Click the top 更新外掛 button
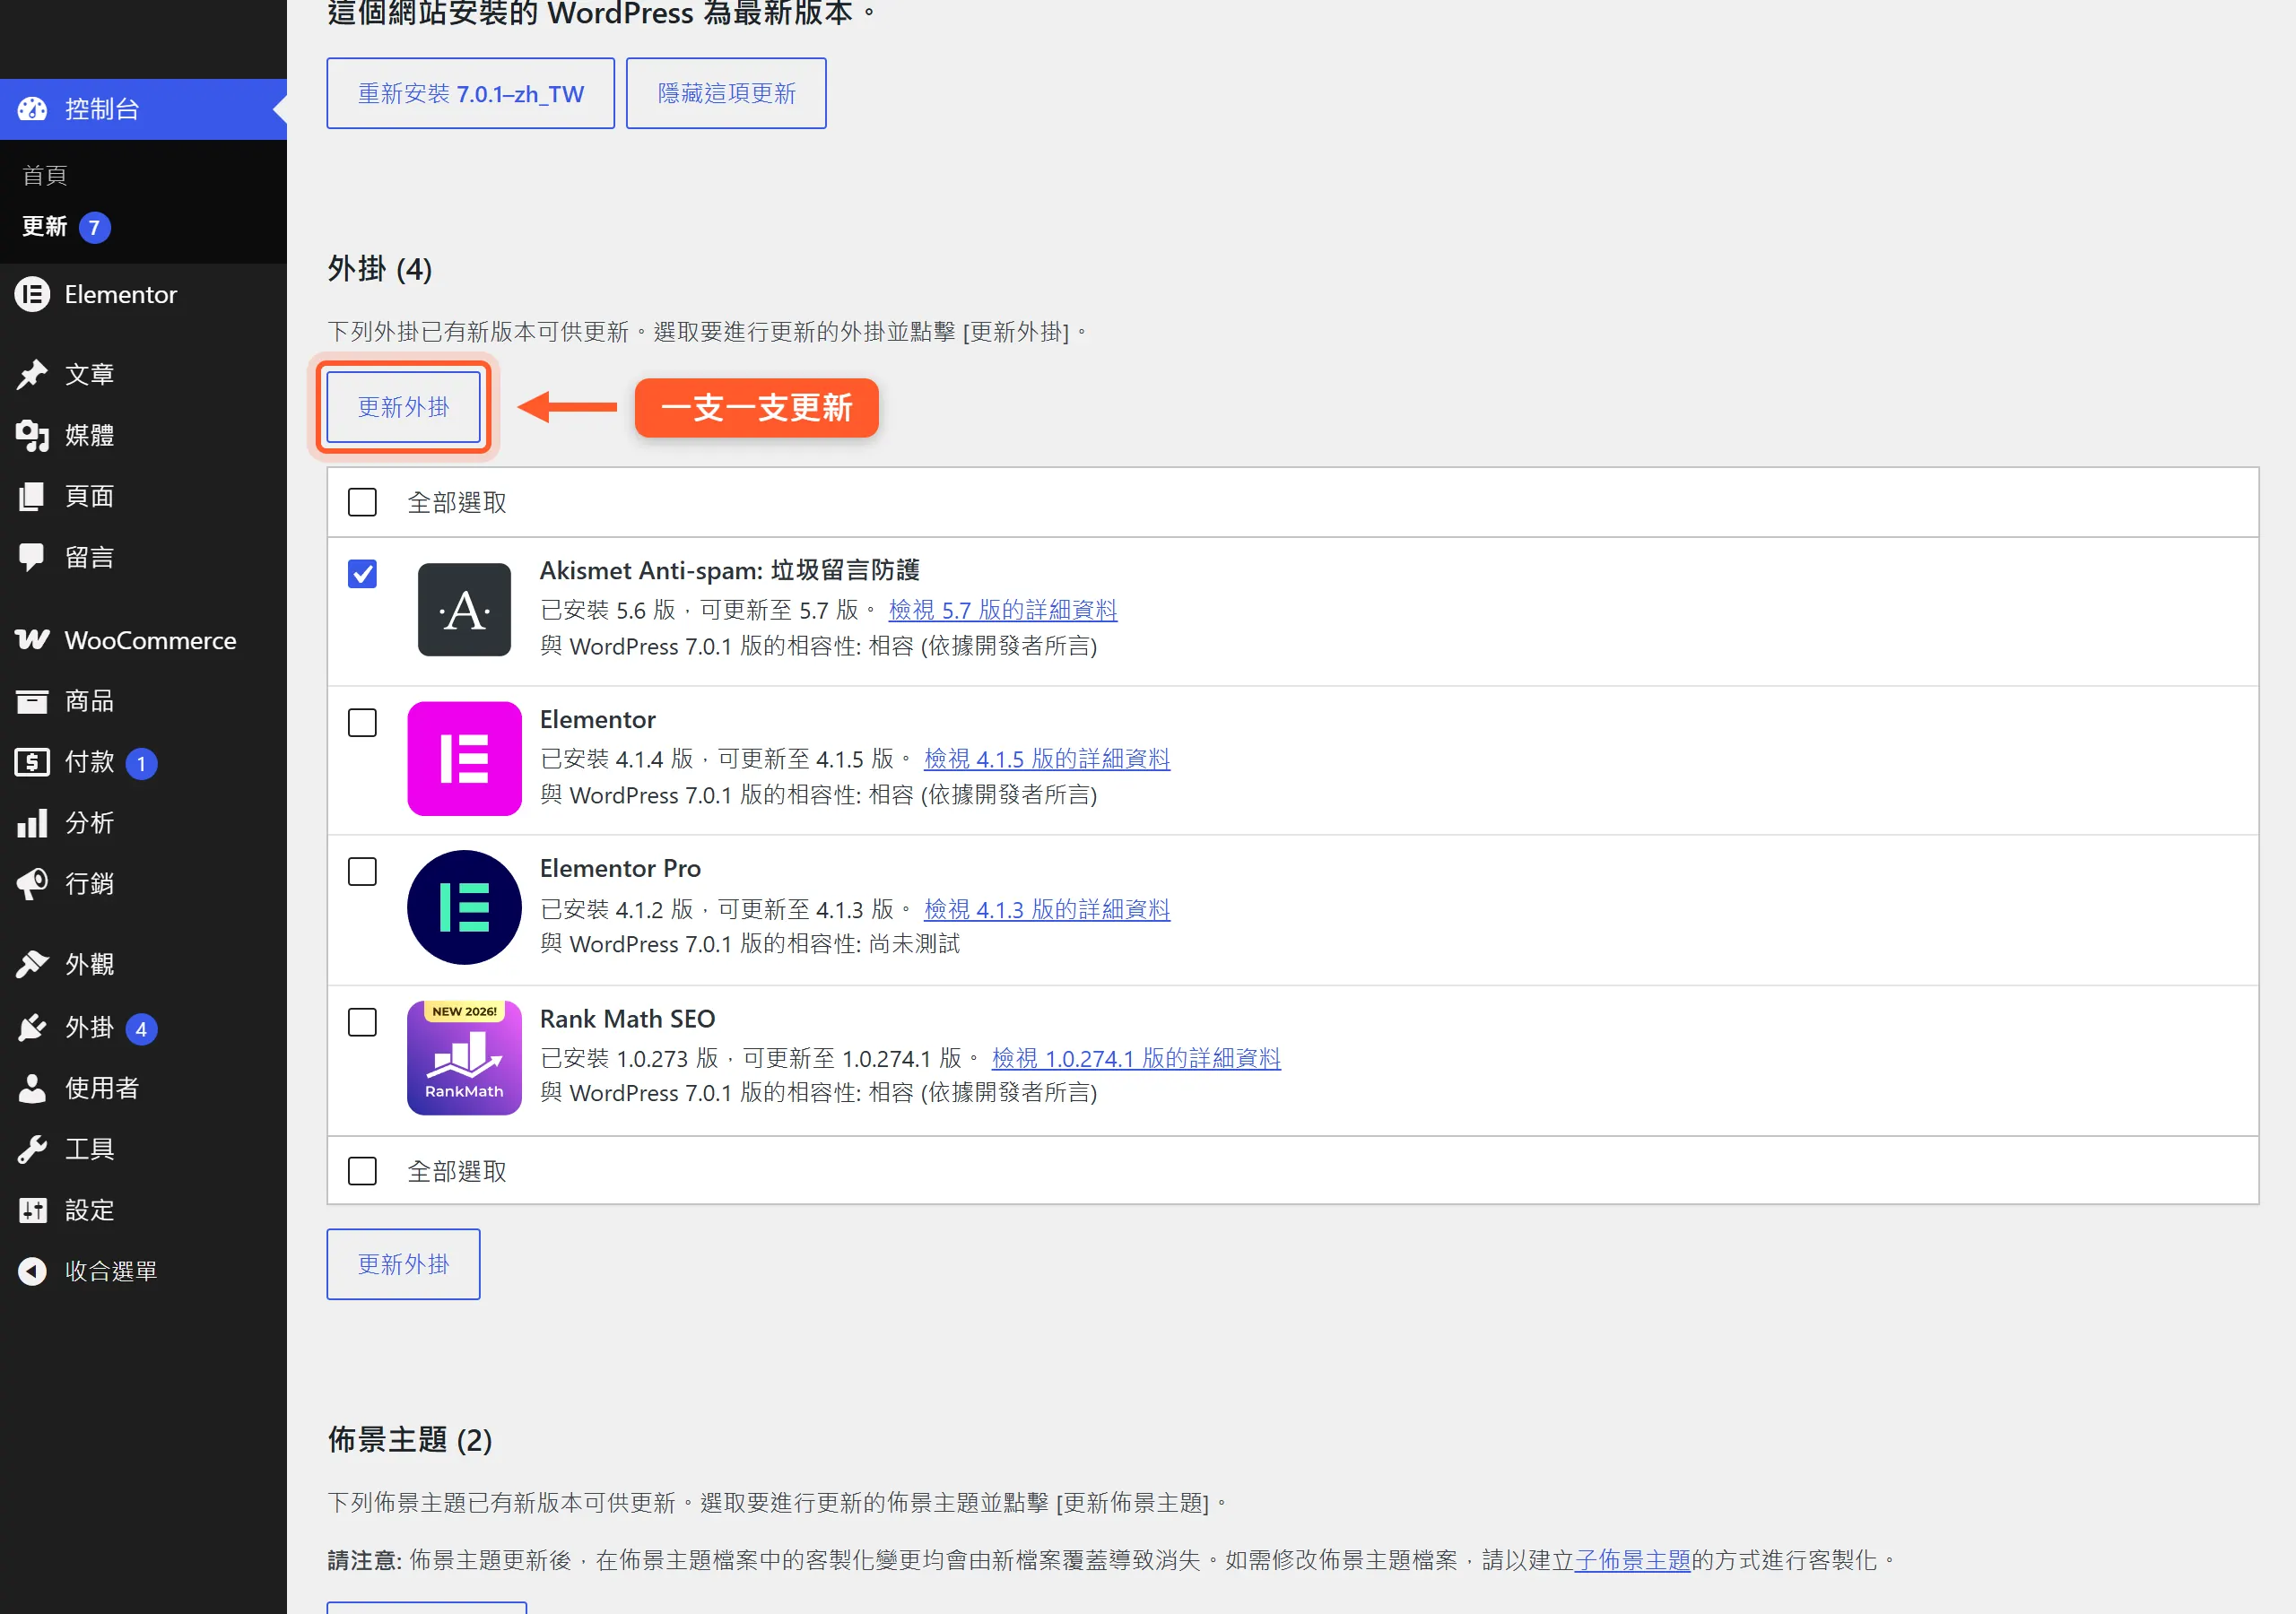The image size is (2296, 1614). (x=404, y=407)
